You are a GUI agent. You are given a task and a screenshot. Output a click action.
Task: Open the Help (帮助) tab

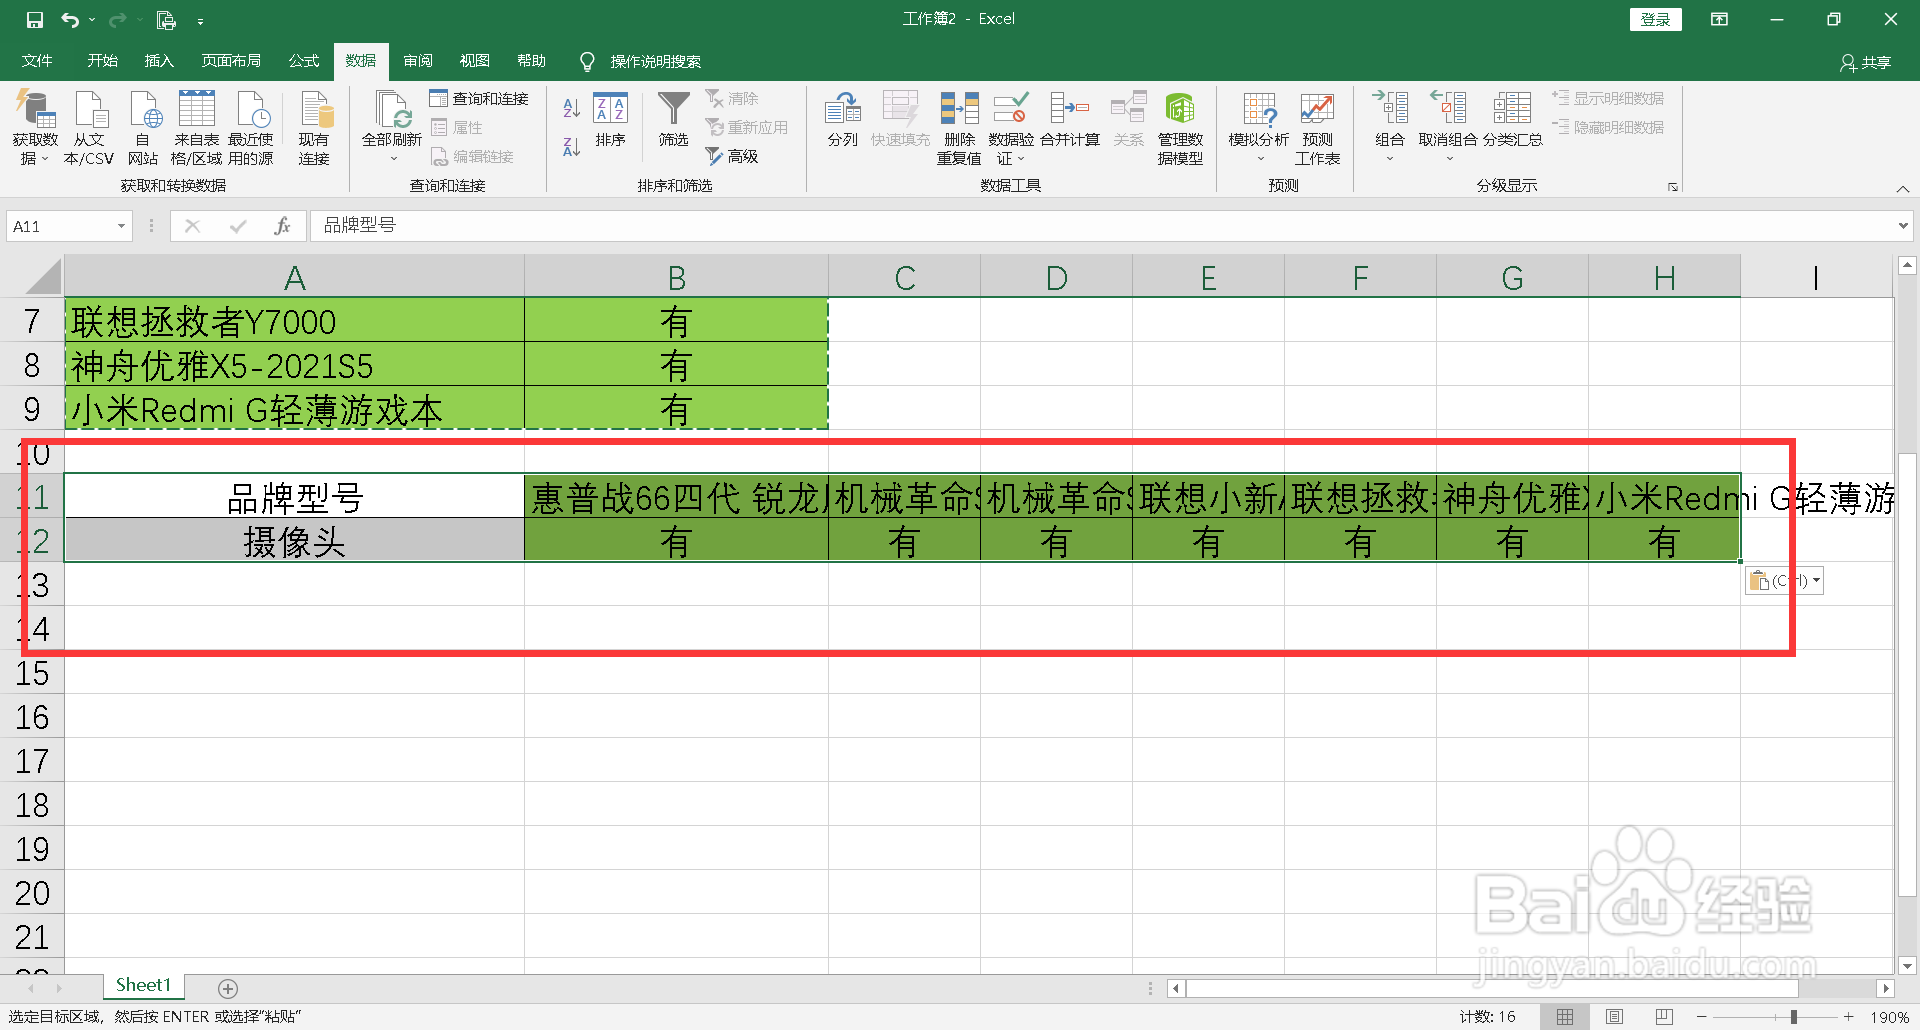pyautogui.click(x=532, y=61)
